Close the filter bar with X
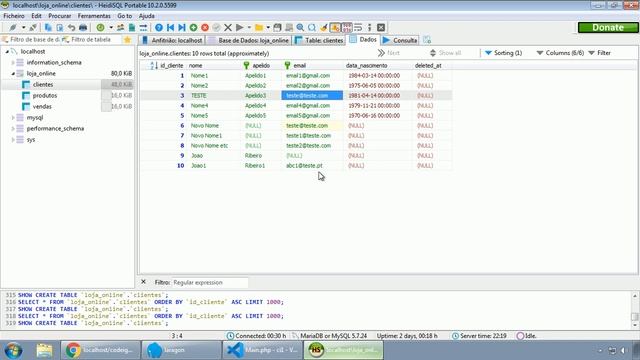The width and height of the screenshot is (640, 360). point(143,282)
